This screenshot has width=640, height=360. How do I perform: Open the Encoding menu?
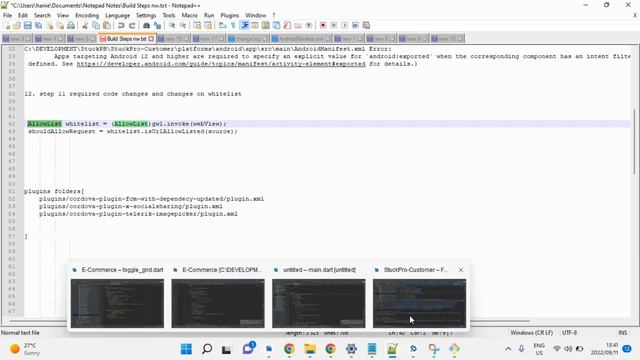87,15
